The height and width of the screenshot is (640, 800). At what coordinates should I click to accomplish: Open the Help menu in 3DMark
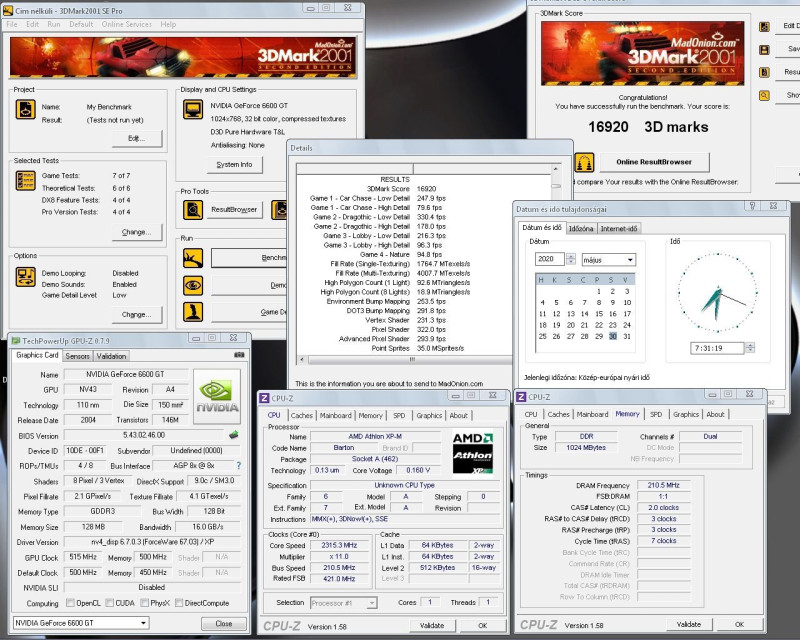[x=168, y=24]
